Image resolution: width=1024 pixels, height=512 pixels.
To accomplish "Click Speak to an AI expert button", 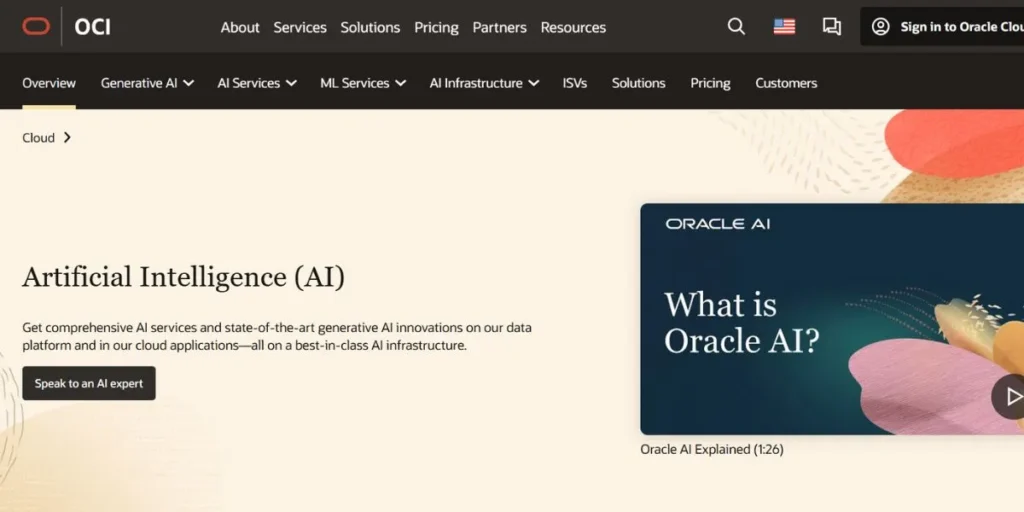I will coord(89,383).
